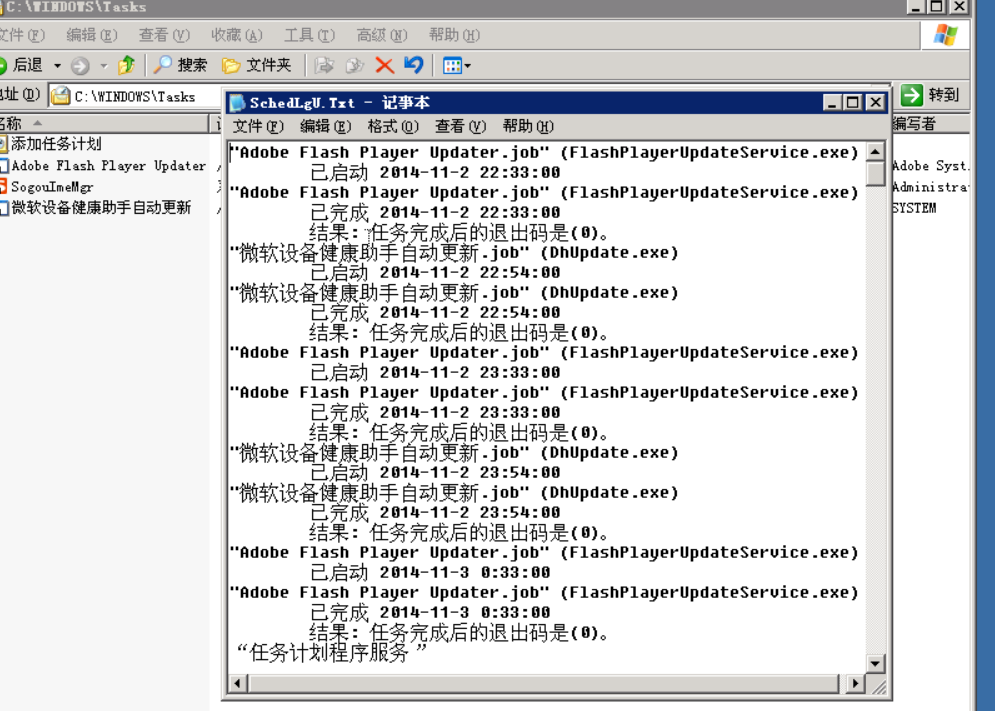995x711 pixels.
Task: Open Explorer 高级(N) menu
Action: click(x=381, y=35)
